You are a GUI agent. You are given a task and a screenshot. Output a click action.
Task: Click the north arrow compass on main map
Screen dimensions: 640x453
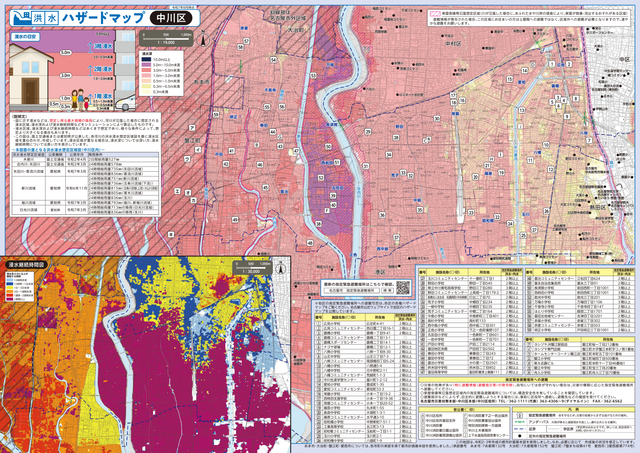tap(203, 39)
